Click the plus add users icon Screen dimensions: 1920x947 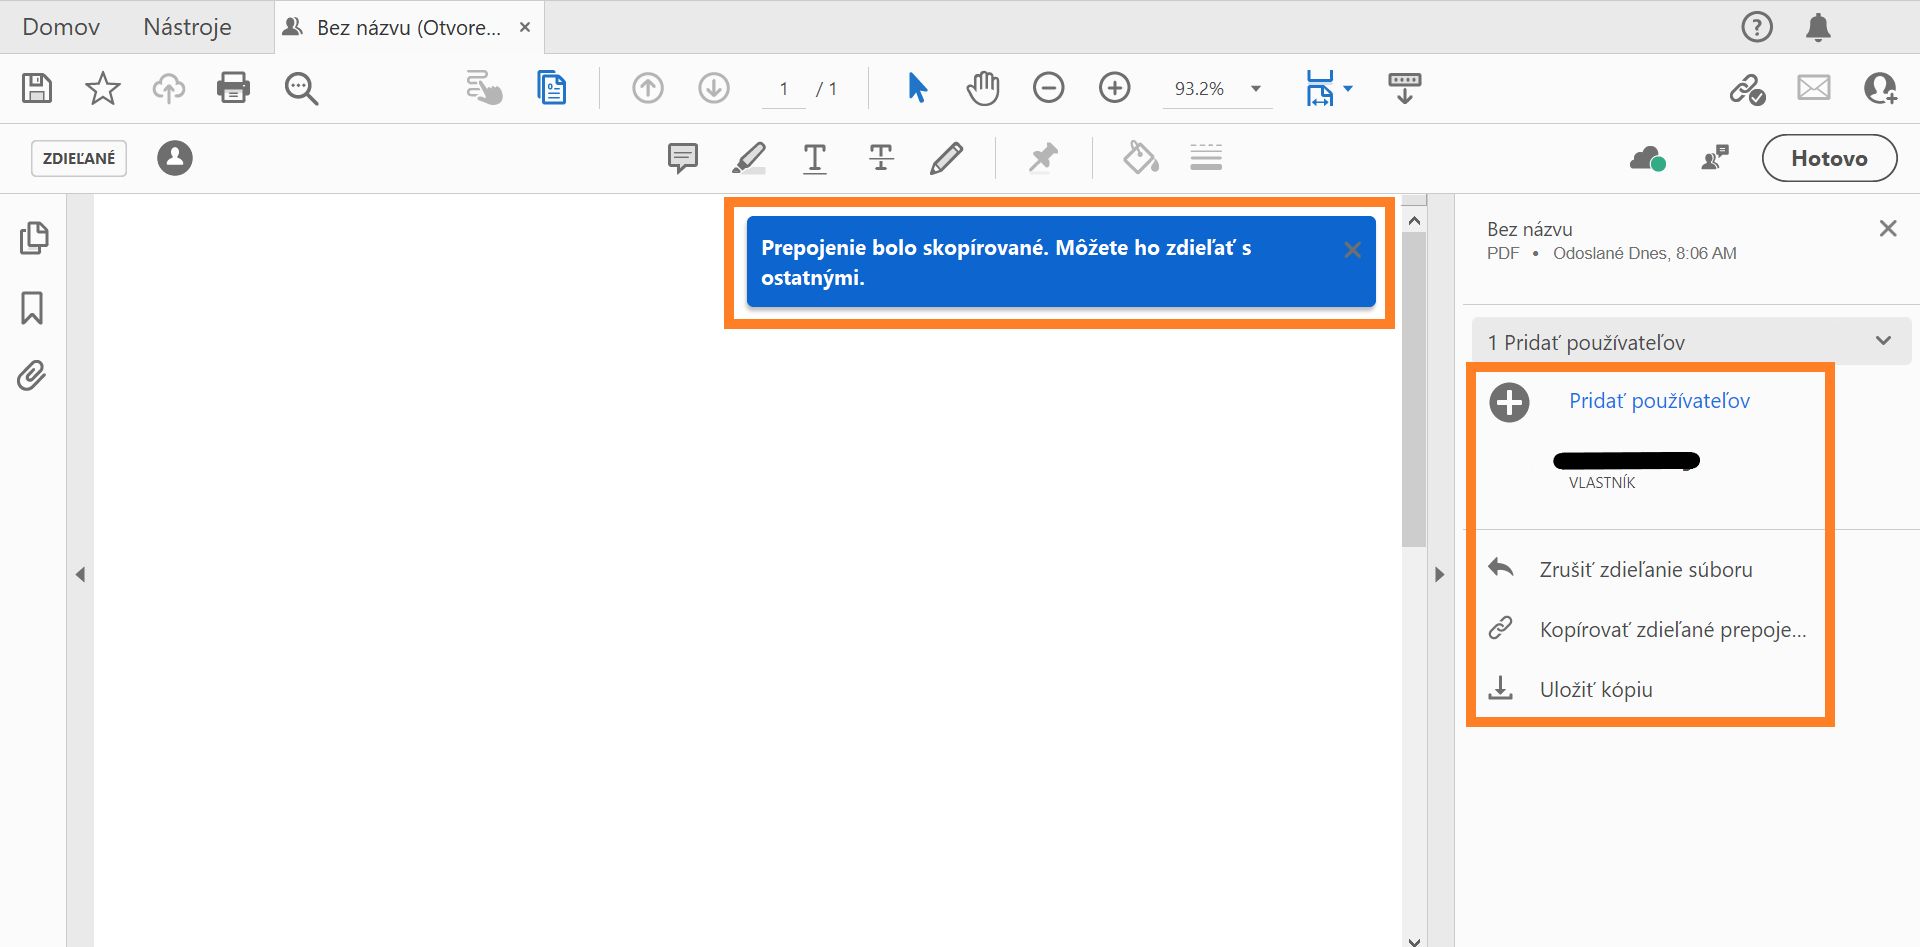tap(1509, 402)
